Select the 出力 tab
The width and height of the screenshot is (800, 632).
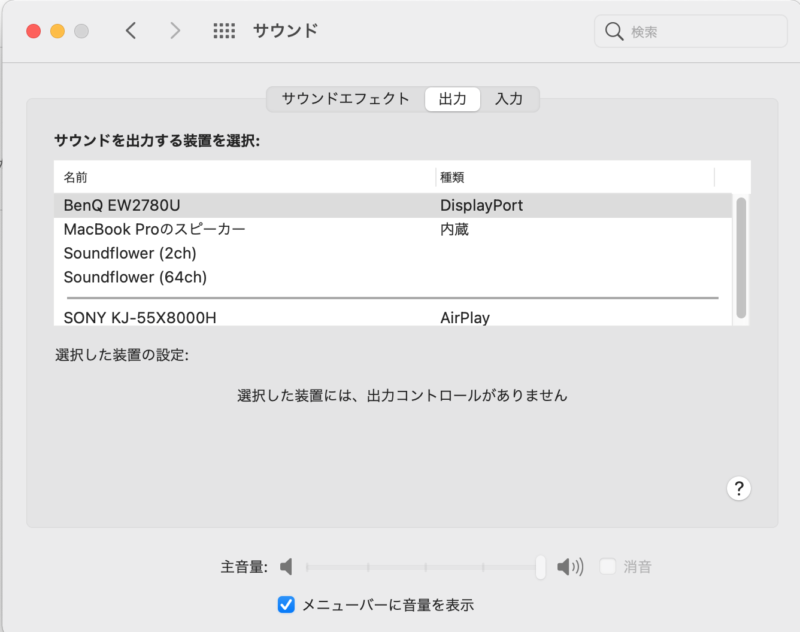click(453, 99)
